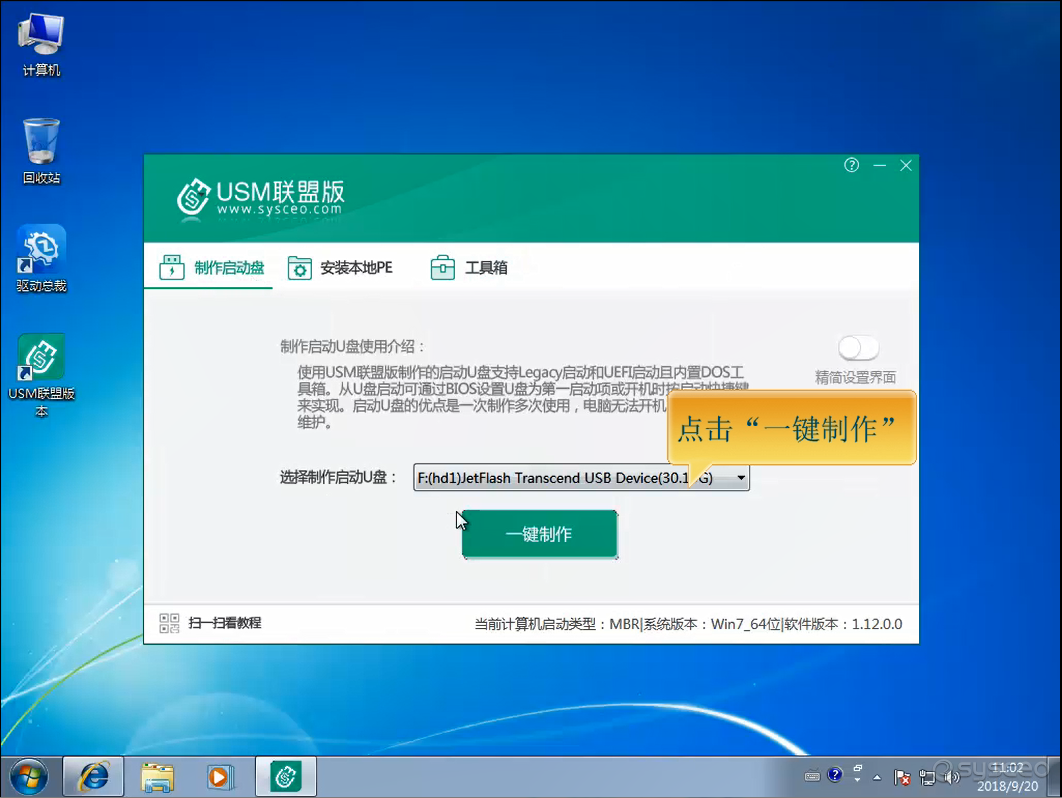Toggle the 精简设置界面 switch
Screen dimensions: 1062x798
(x=858, y=348)
